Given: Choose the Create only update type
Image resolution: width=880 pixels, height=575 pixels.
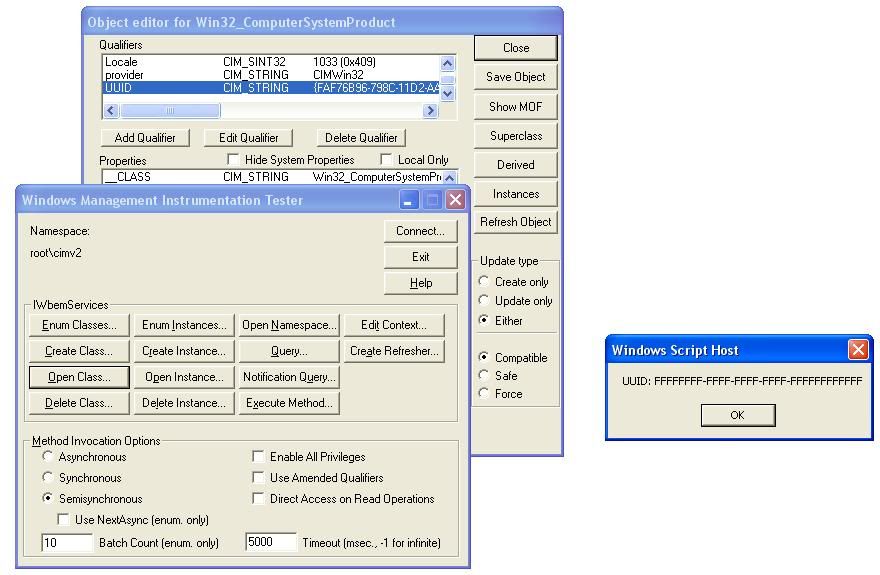Looking at the screenshot, I should [x=485, y=282].
